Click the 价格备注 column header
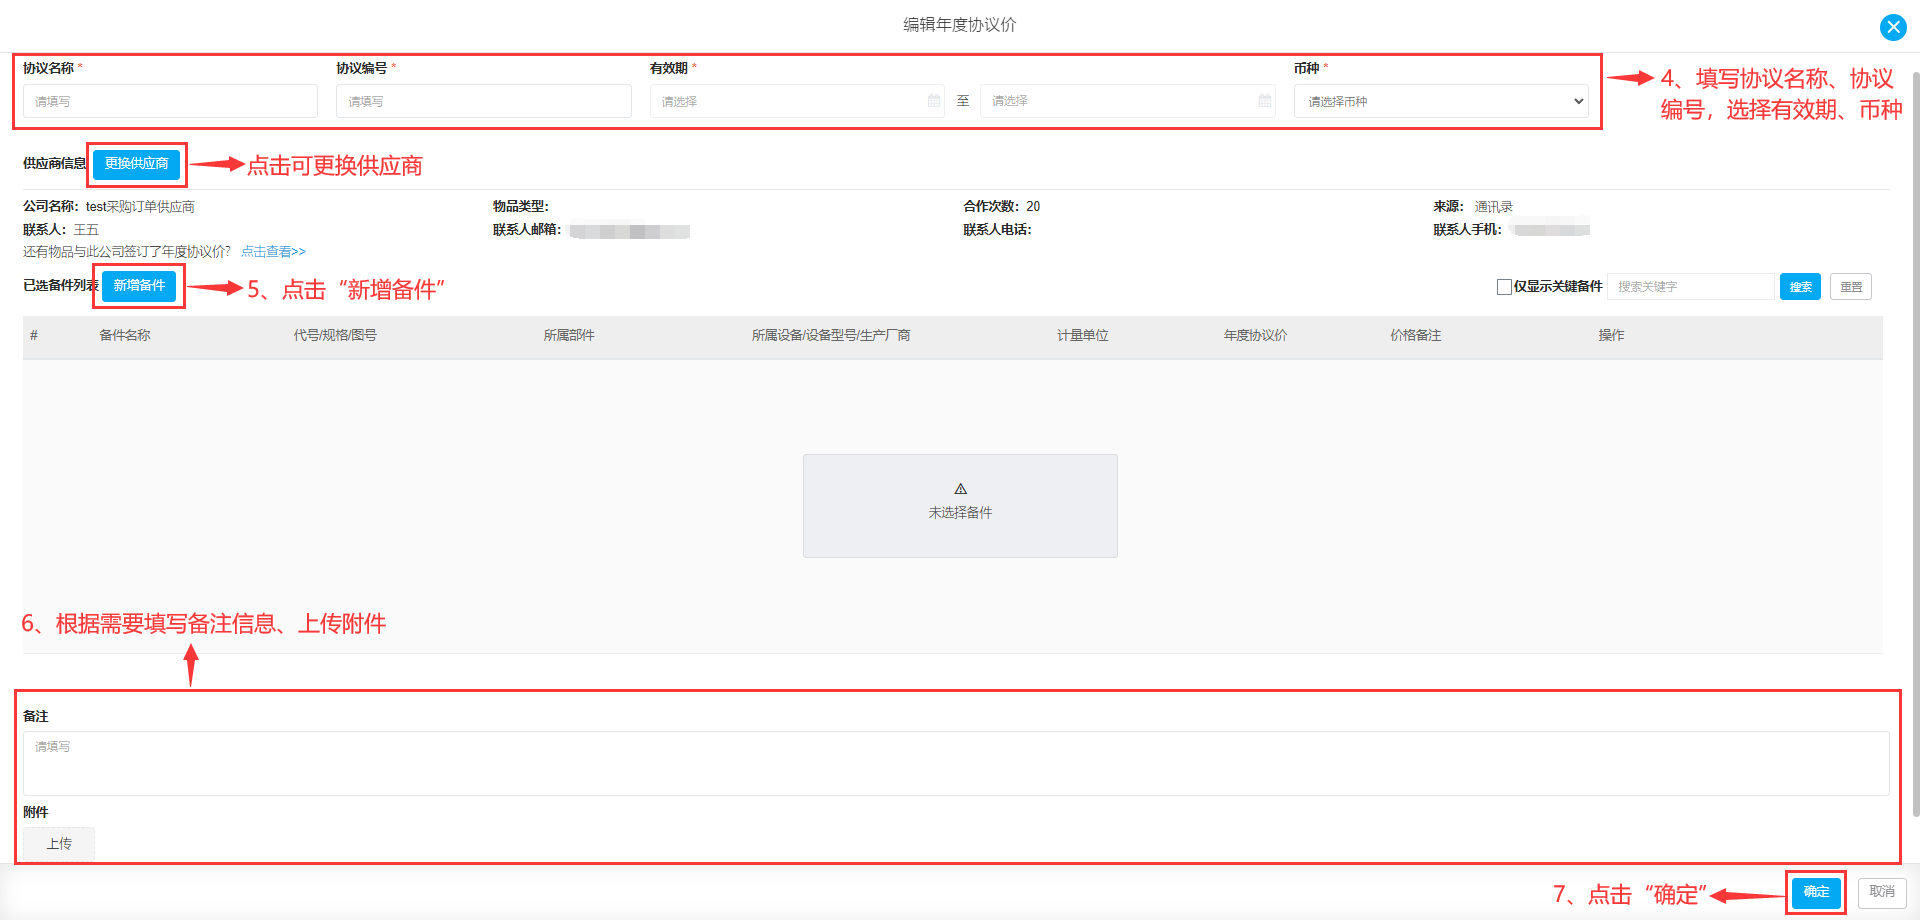The height and width of the screenshot is (920, 1920). coord(1416,336)
